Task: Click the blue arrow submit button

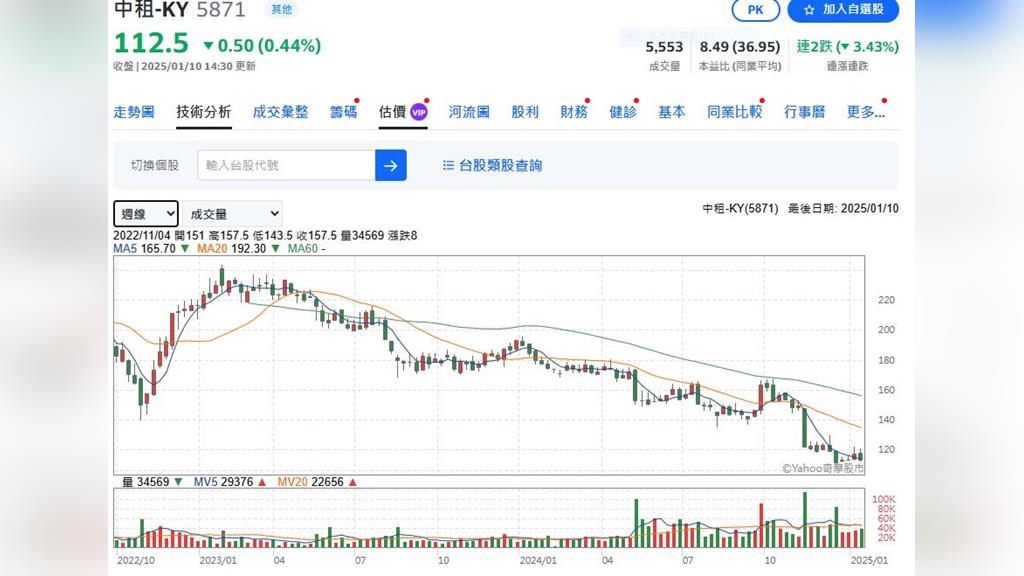Action: tap(390, 165)
